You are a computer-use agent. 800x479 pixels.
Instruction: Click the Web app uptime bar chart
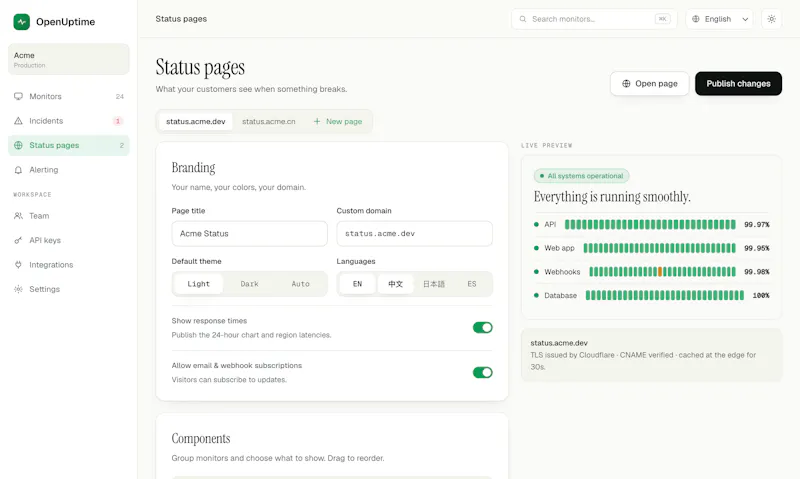click(659, 248)
